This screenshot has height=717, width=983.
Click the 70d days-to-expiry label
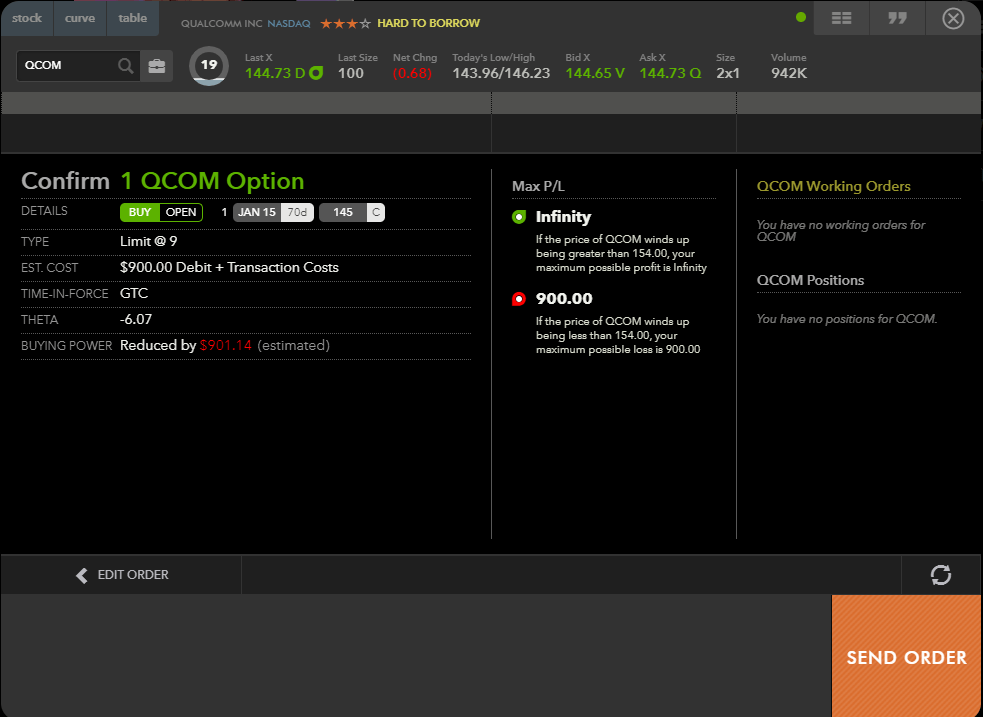297,212
